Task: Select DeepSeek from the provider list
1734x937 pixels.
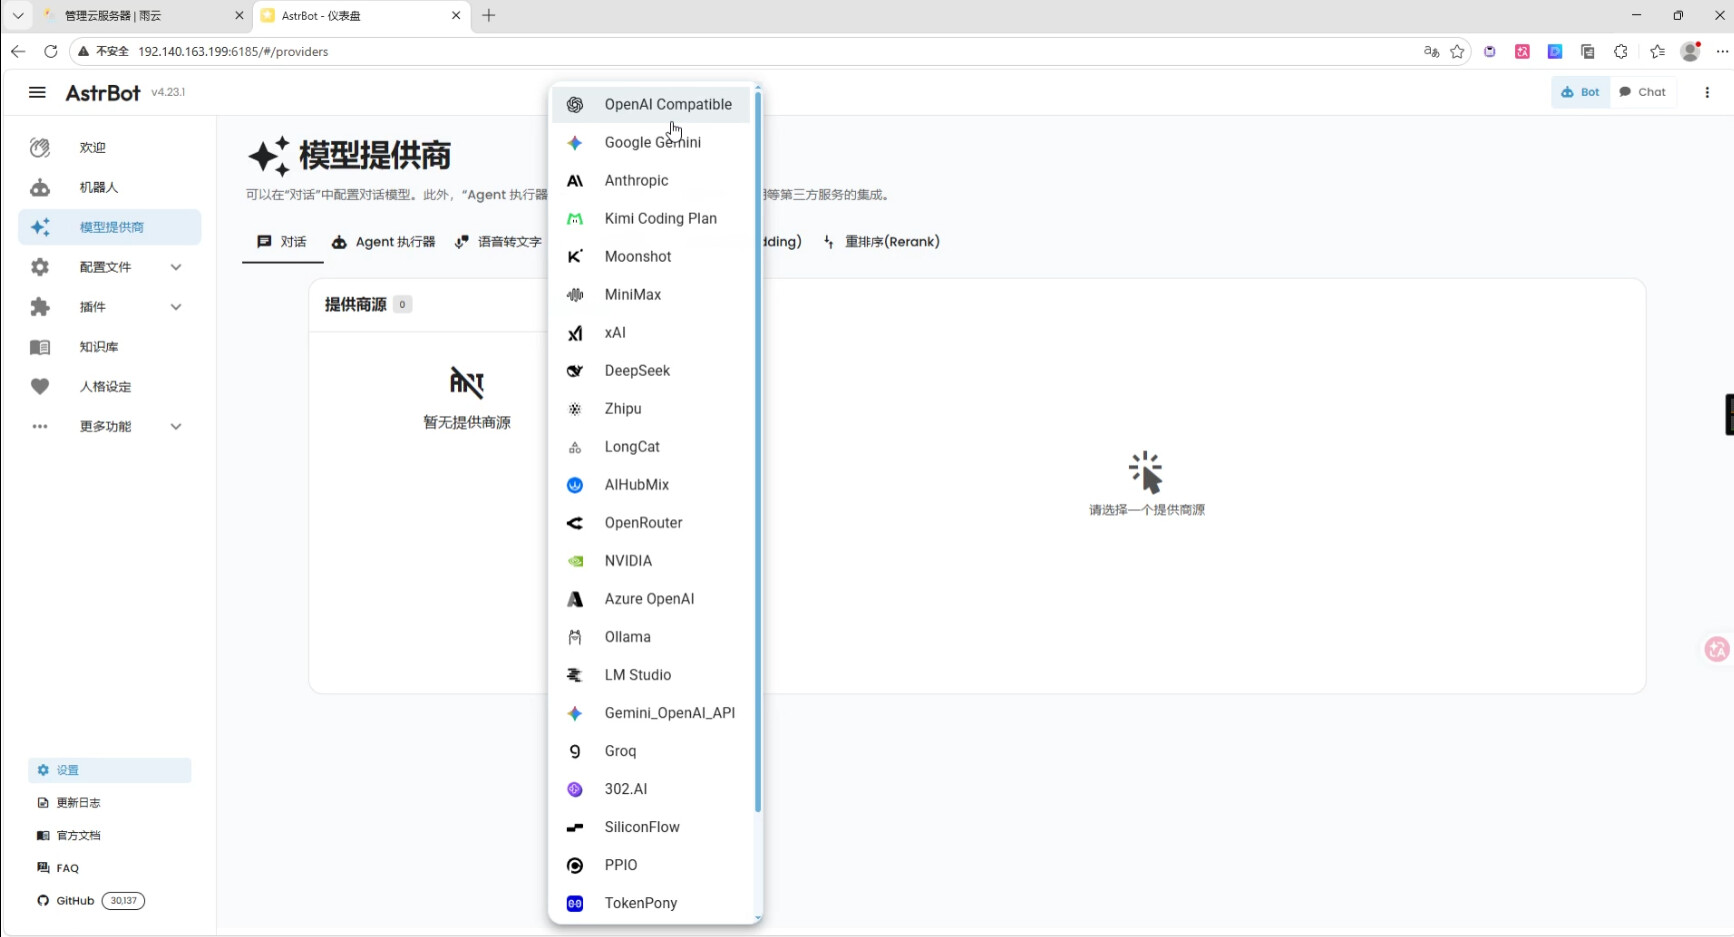Action: coord(637,371)
